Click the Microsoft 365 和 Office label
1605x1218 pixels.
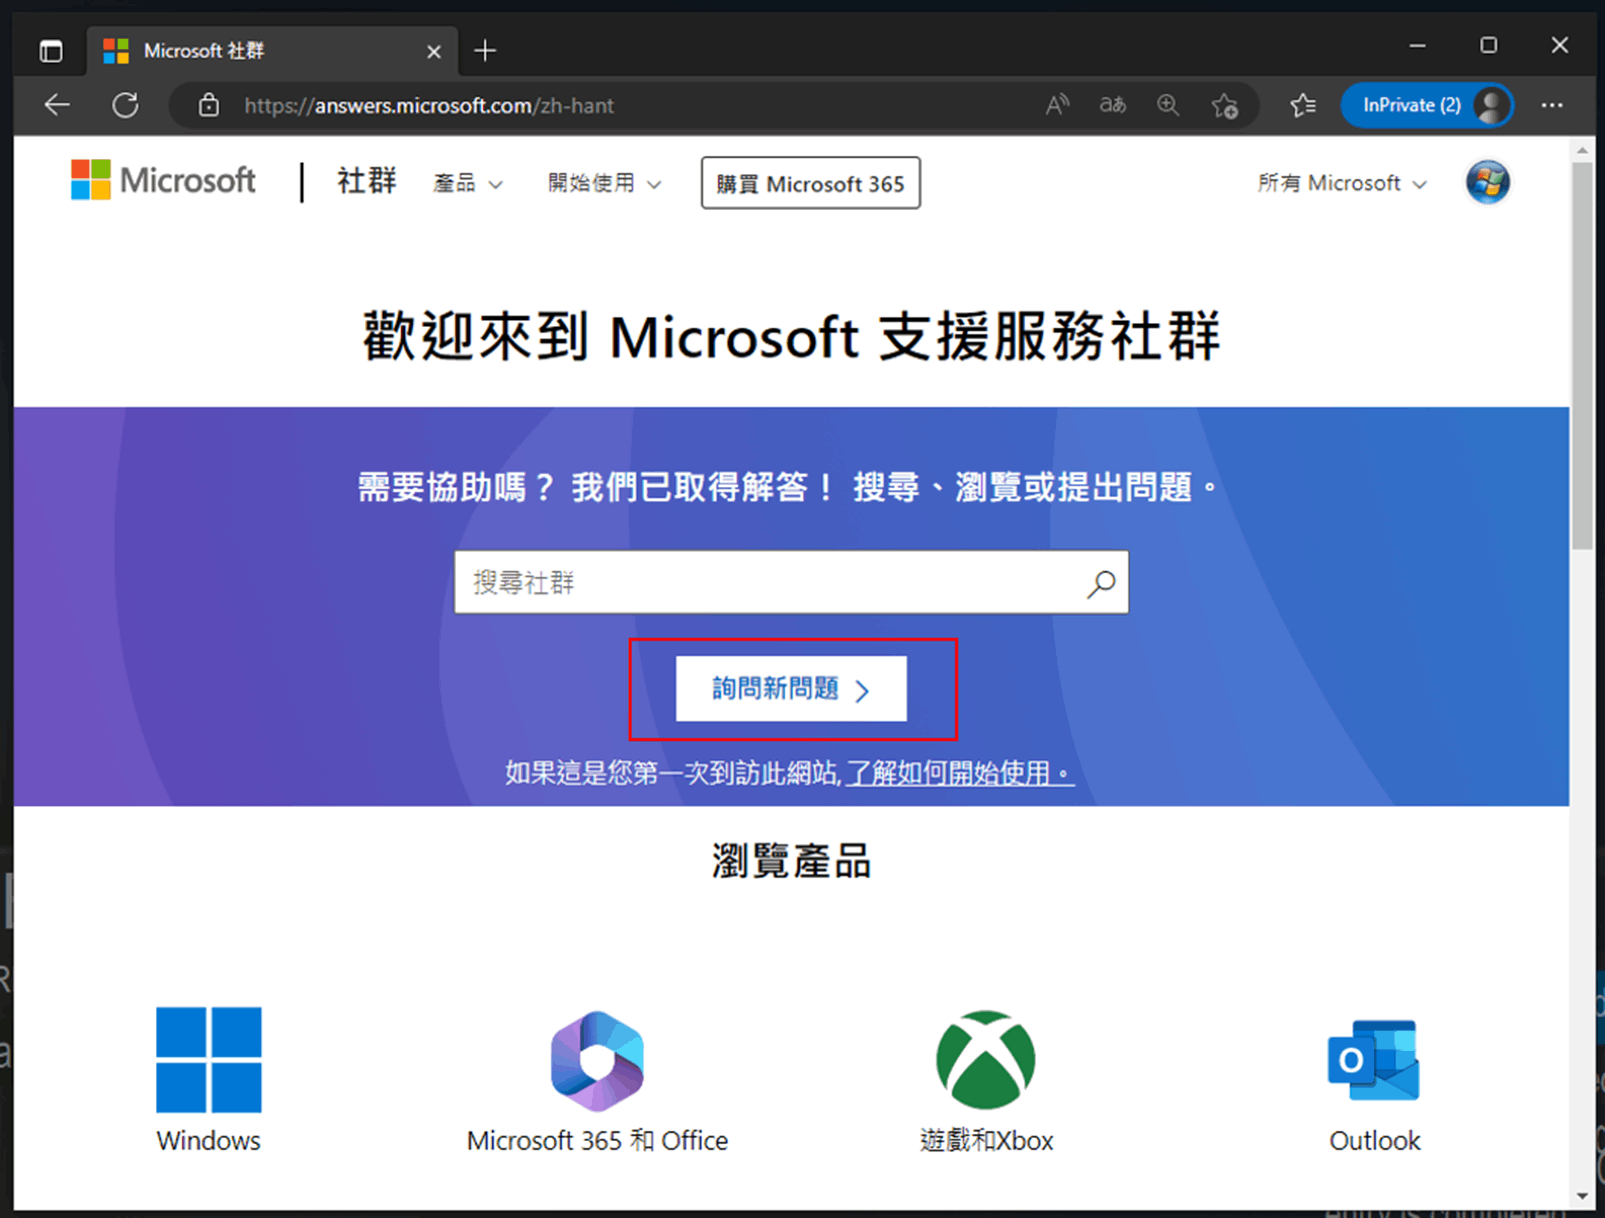[x=597, y=1141]
